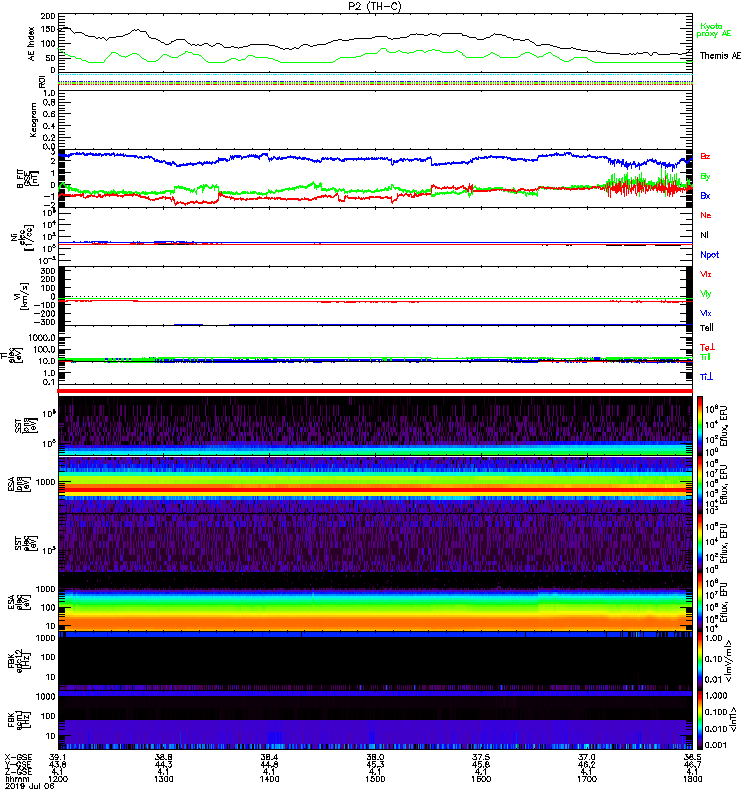Click the Y-GSE value 44.3

[164, 765]
